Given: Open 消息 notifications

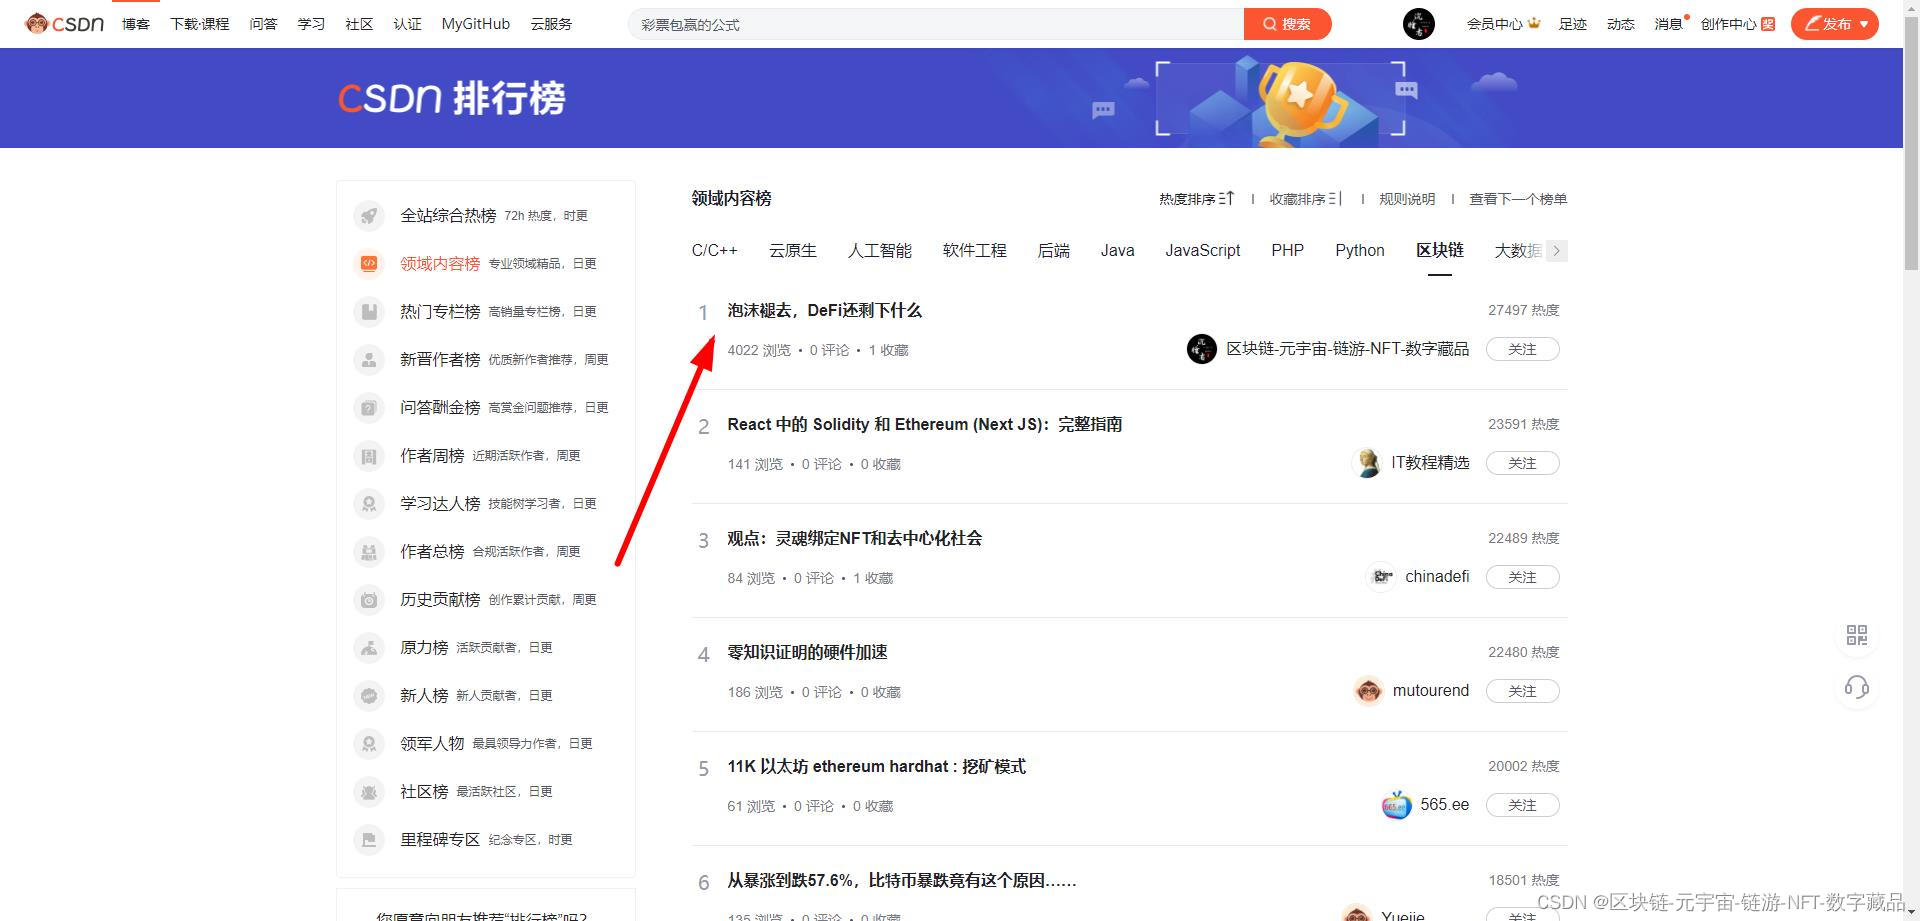Looking at the screenshot, I should tap(1669, 24).
